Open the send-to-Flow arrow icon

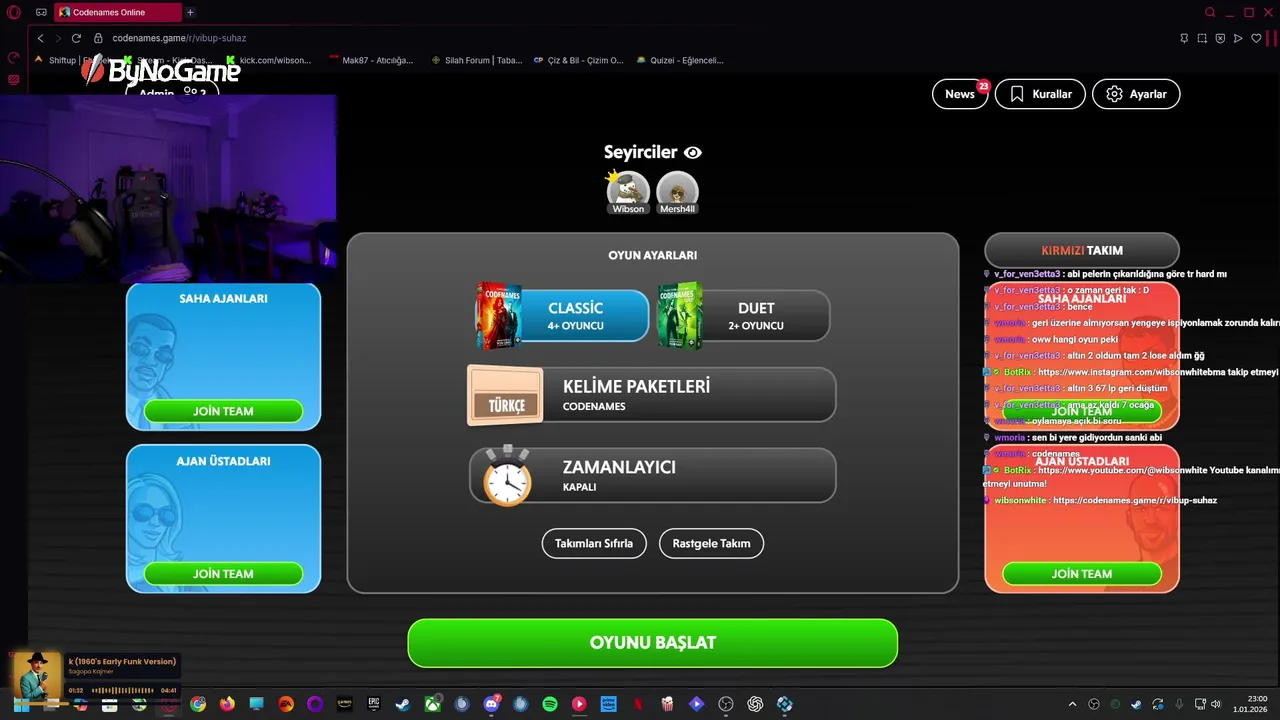tap(1238, 38)
